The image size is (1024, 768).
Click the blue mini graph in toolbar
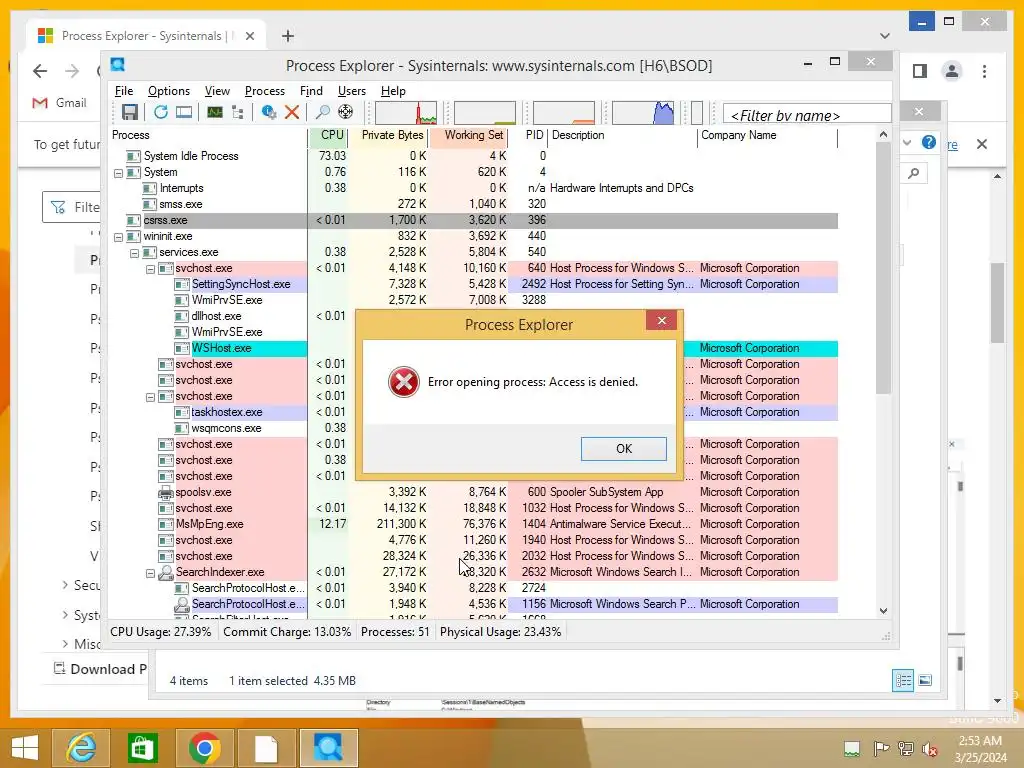(643, 112)
